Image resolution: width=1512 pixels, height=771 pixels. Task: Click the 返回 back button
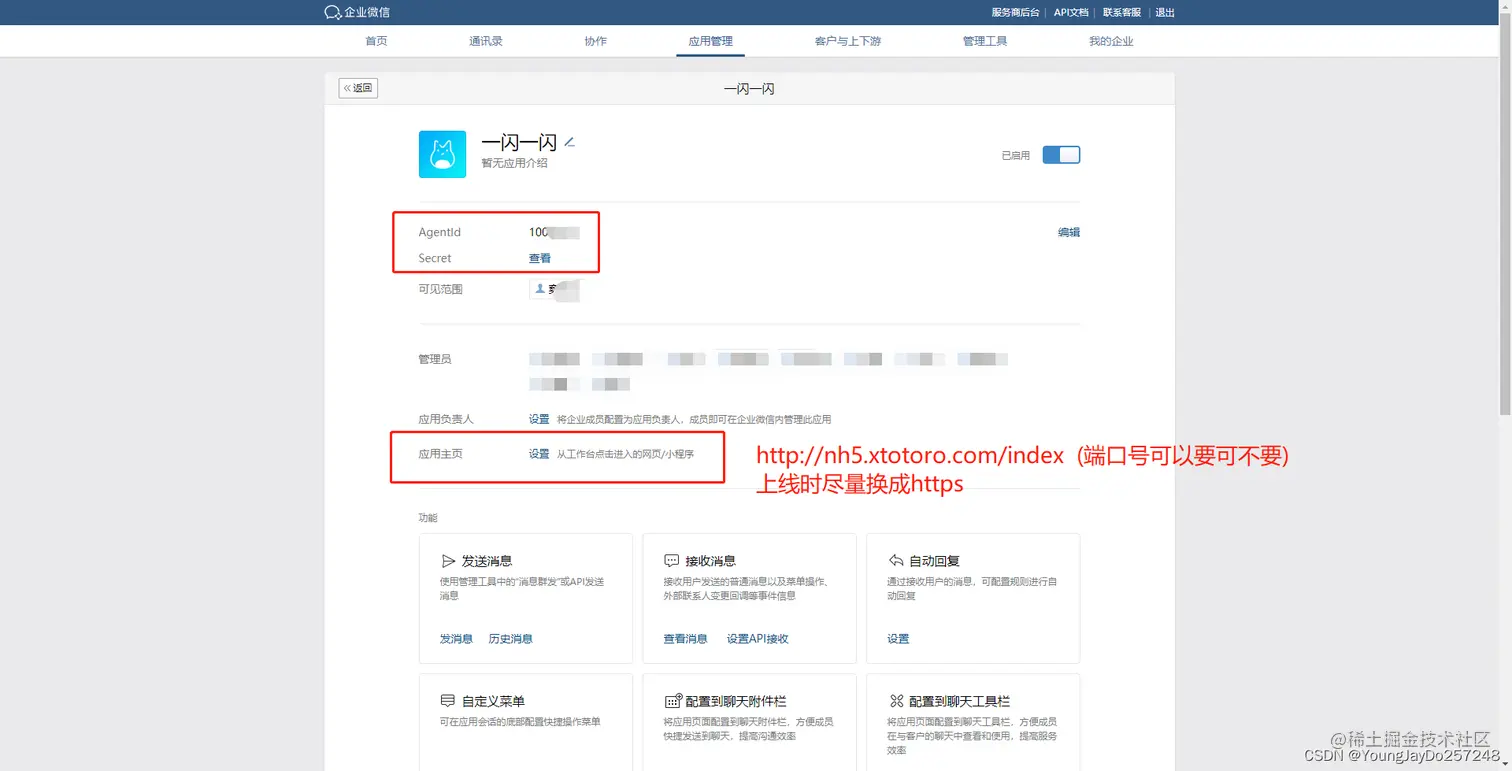point(357,88)
